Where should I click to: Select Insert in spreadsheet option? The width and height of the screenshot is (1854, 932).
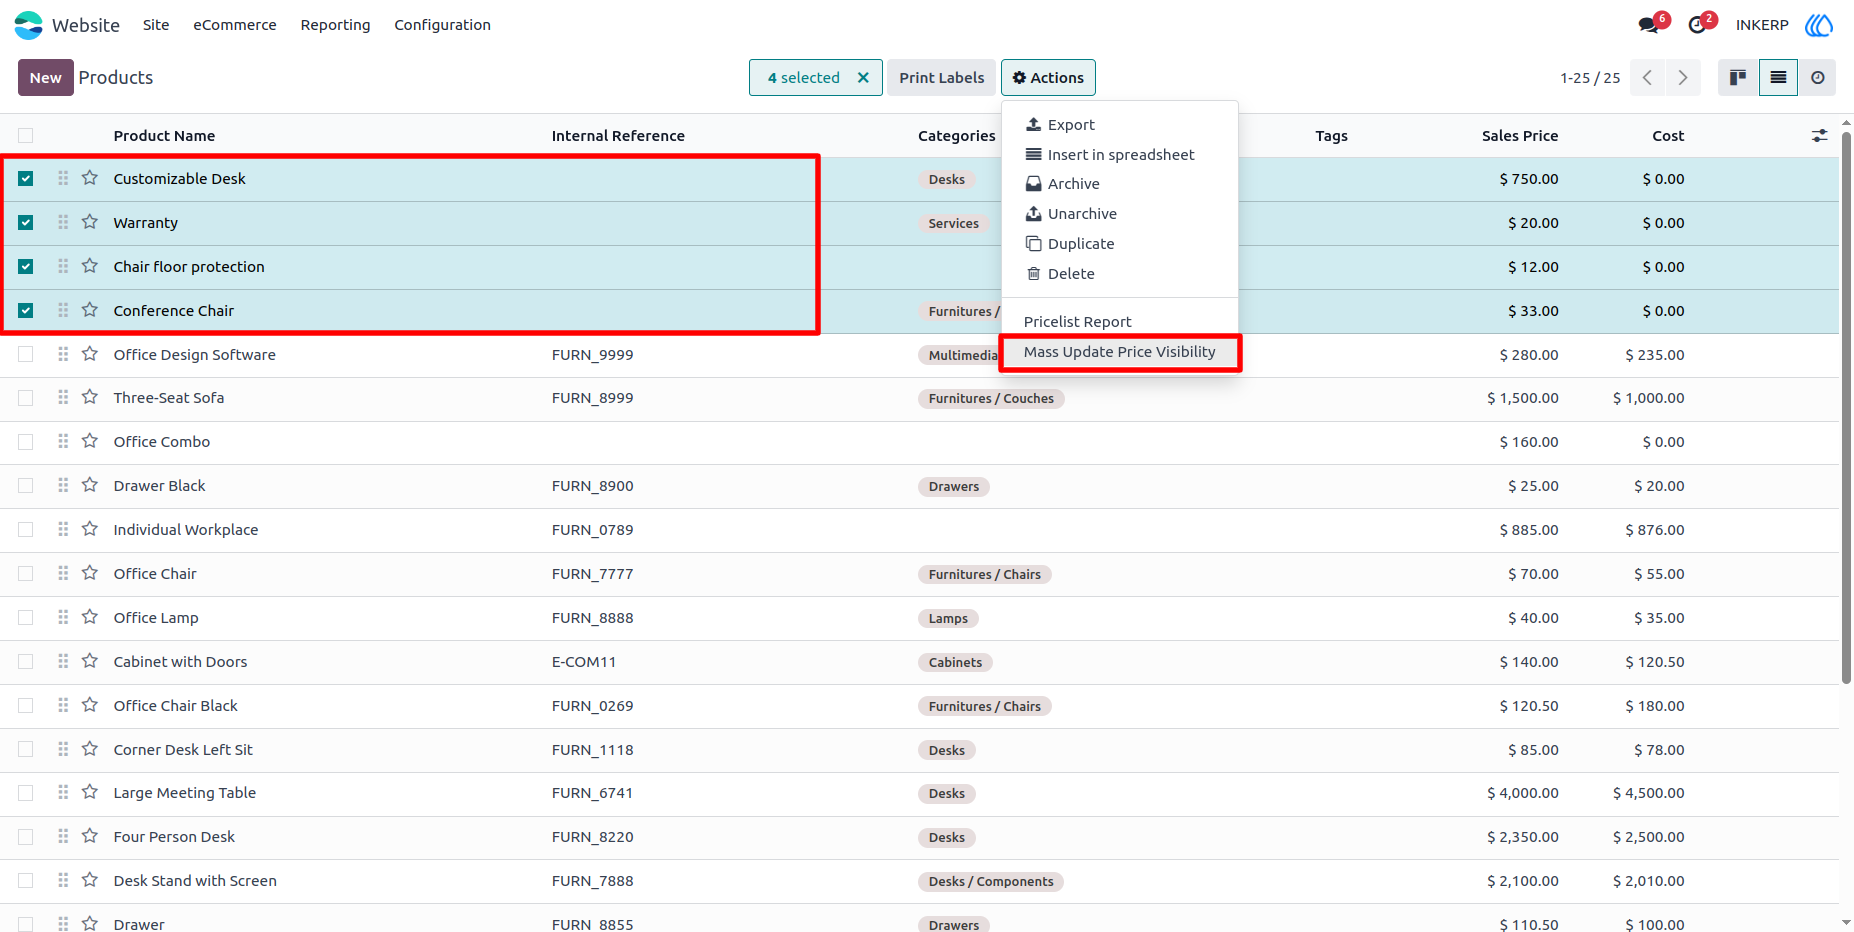1120,155
